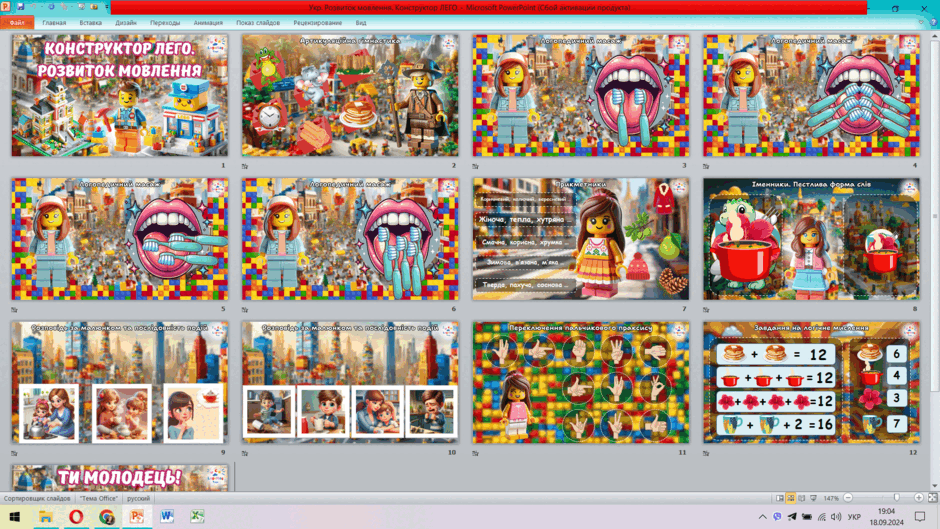Image resolution: width=940 pixels, height=529 pixels.
Task: Start the slide show from status bar icon
Action: (814, 498)
